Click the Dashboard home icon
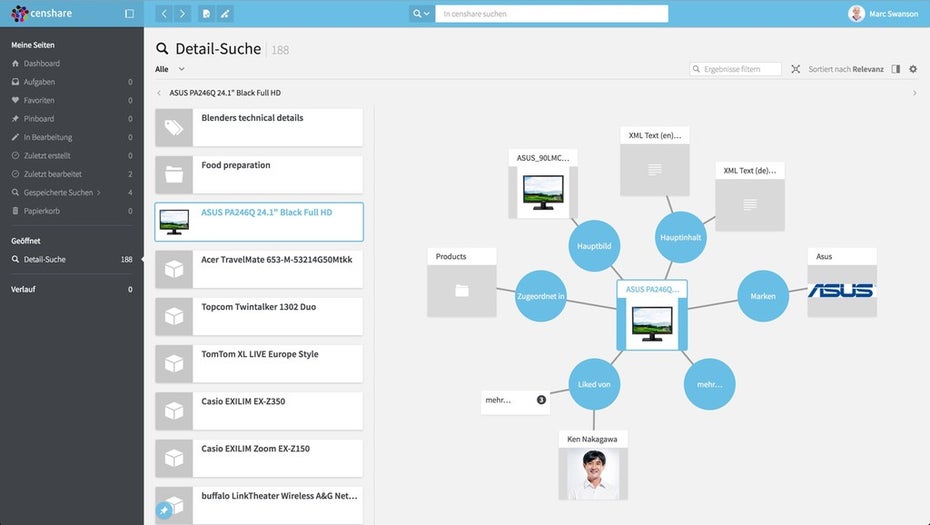Image resolution: width=930 pixels, height=525 pixels. coord(15,63)
